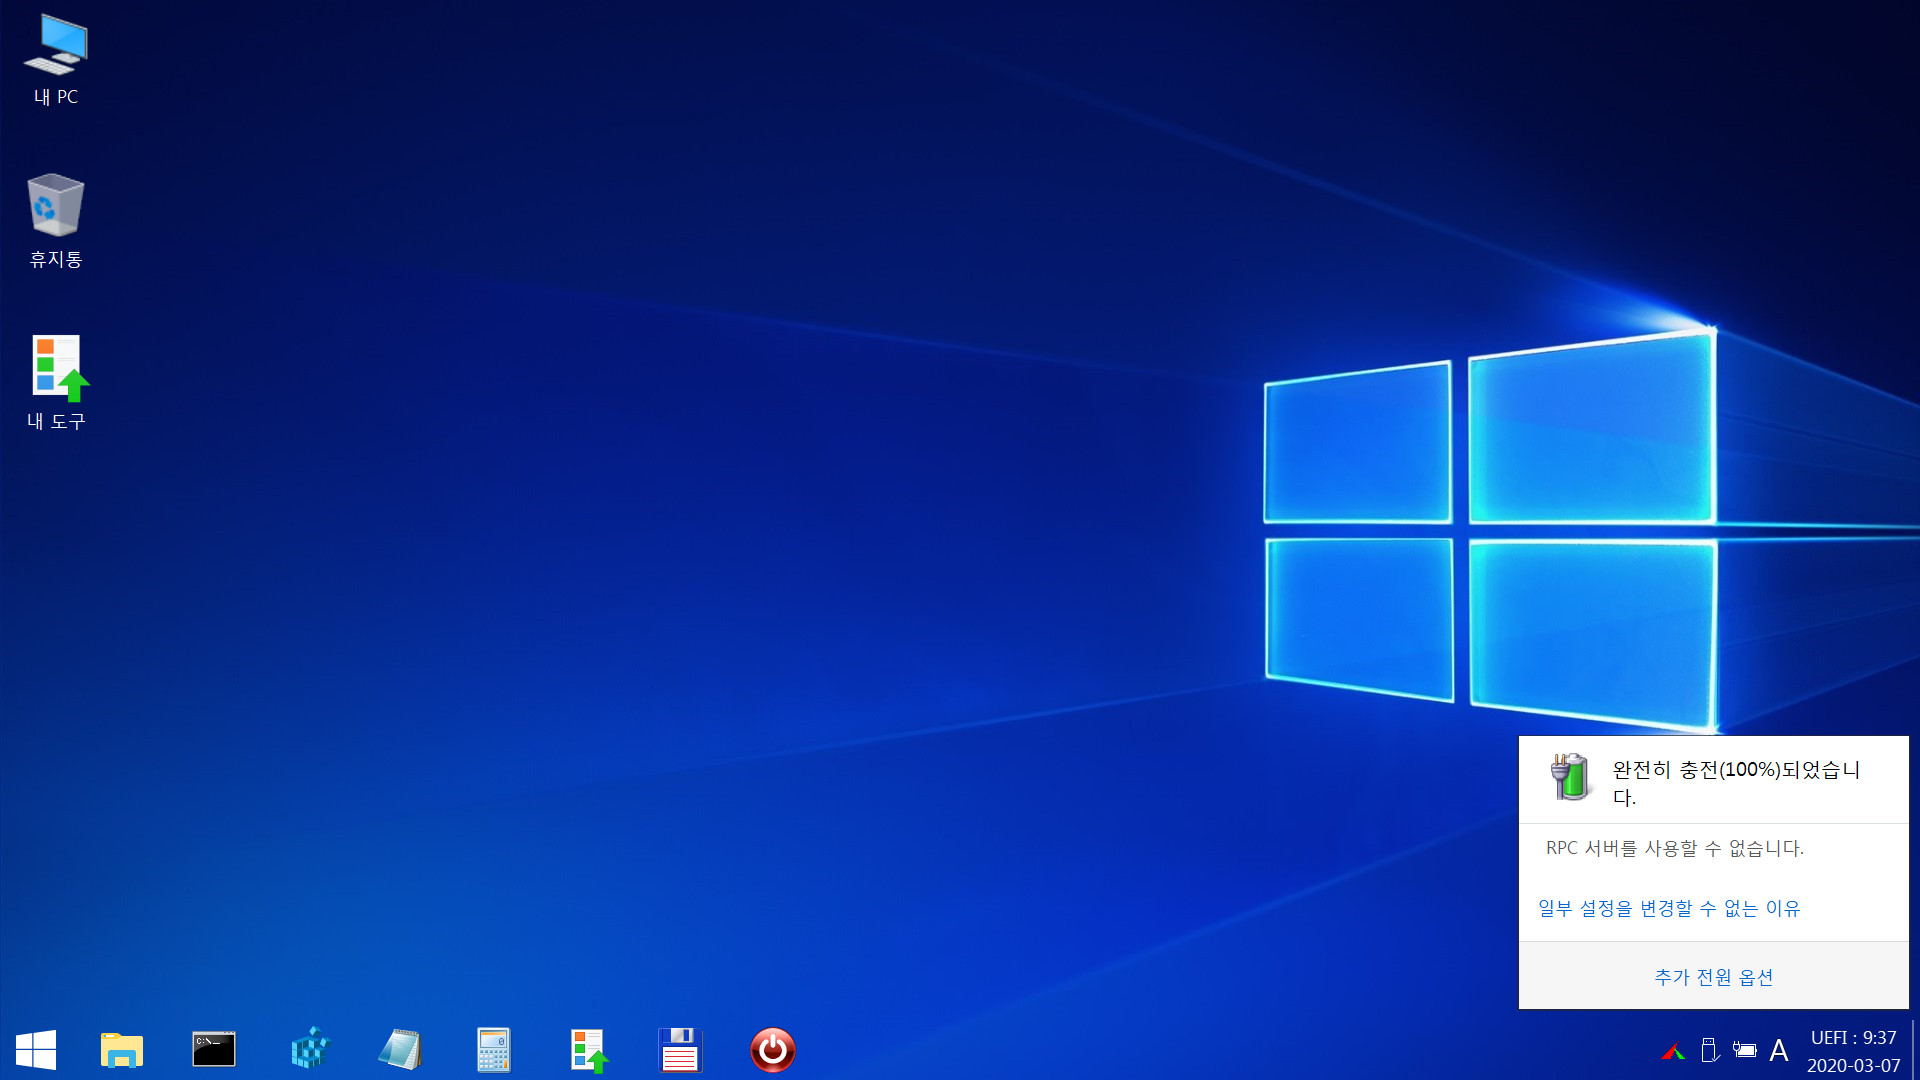Click the 내 도구 icon in taskbar

(x=589, y=1051)
